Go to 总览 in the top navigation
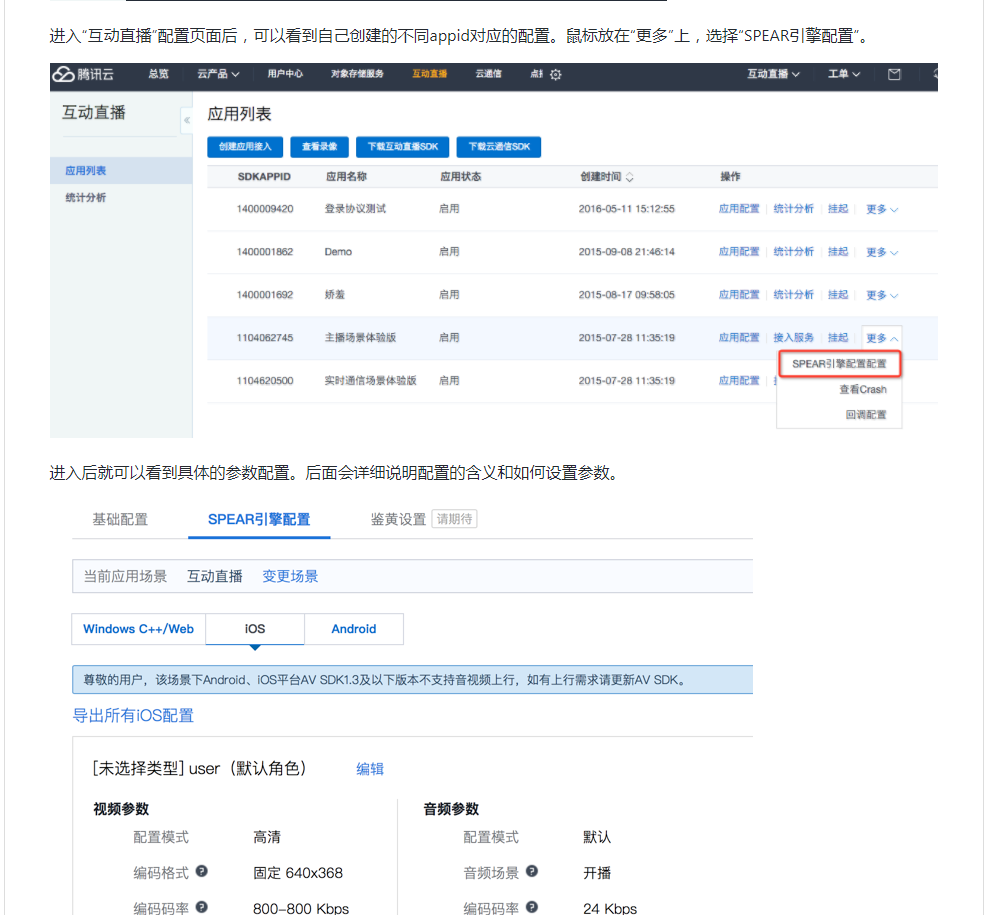The width and height of the screenshot is (1004, 915). point(158,74)
